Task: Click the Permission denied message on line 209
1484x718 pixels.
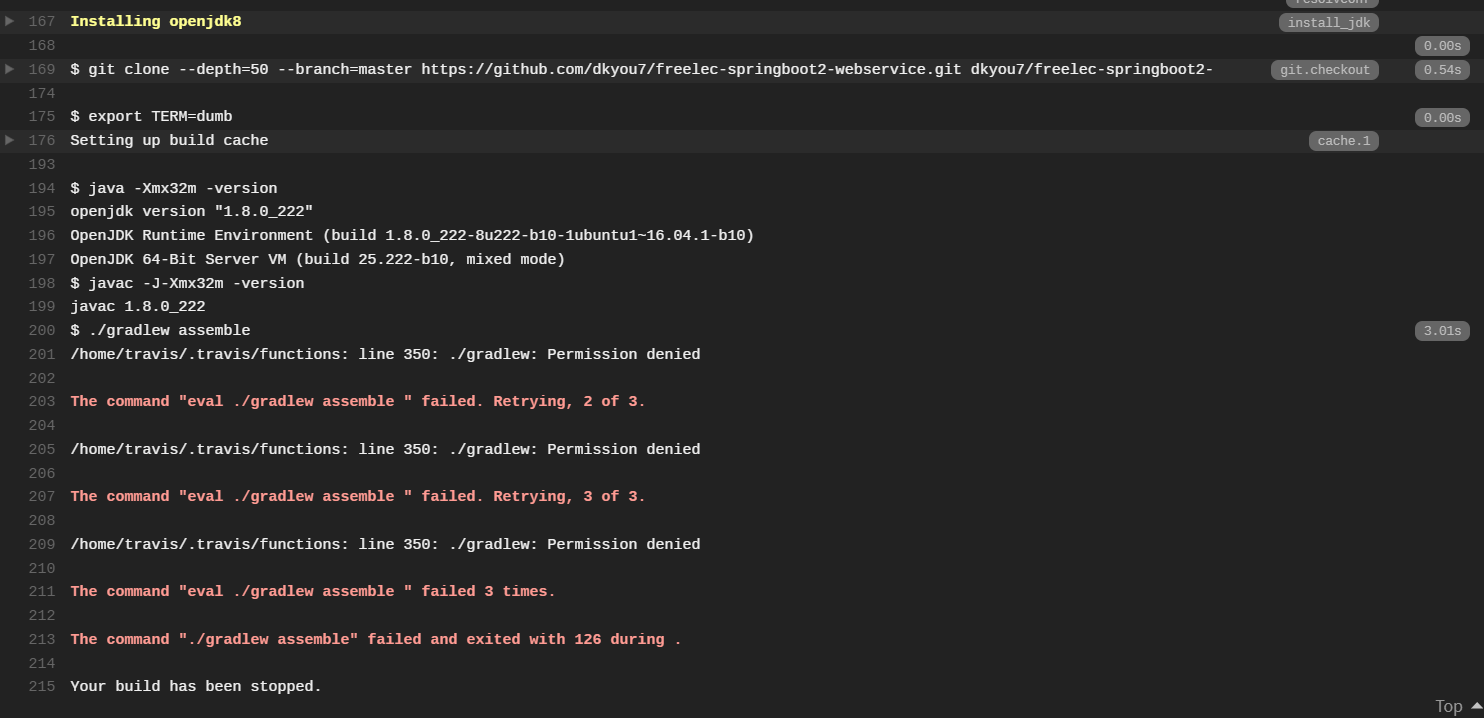Action: pyautogui.click(x=385, y=544)
